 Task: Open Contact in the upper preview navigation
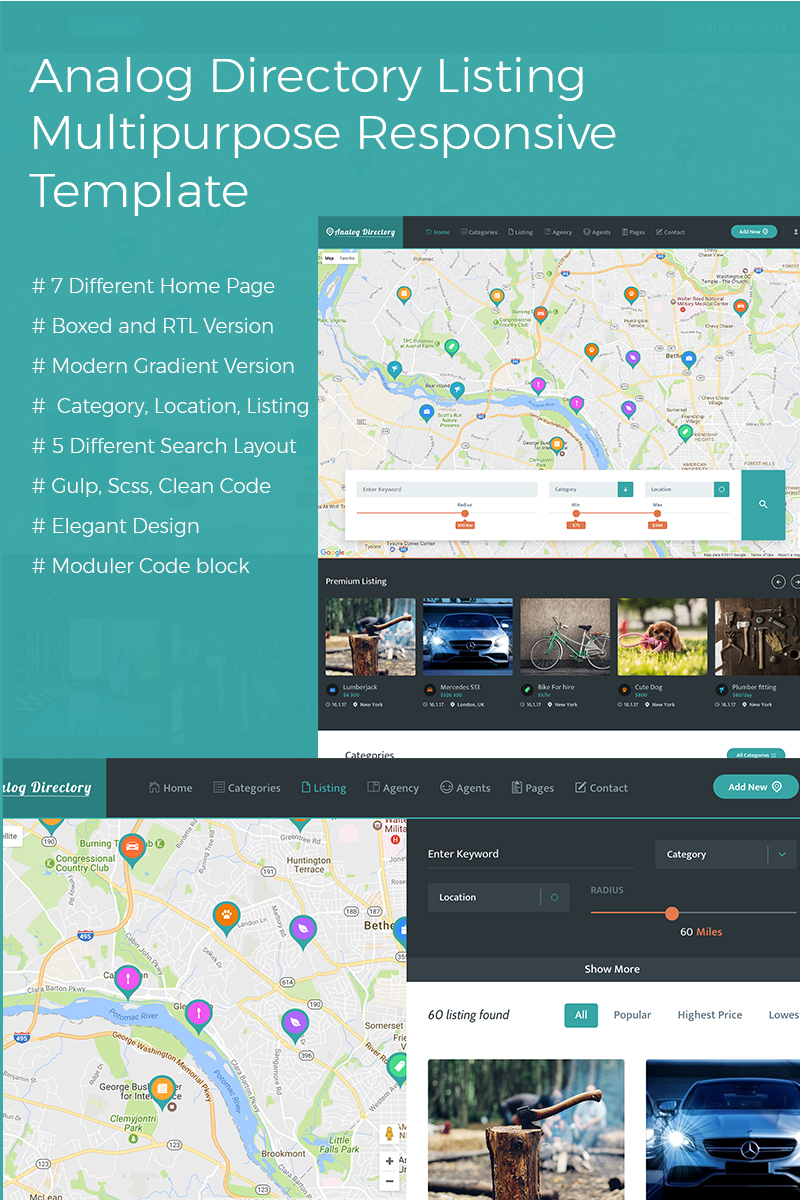point(670,232)
